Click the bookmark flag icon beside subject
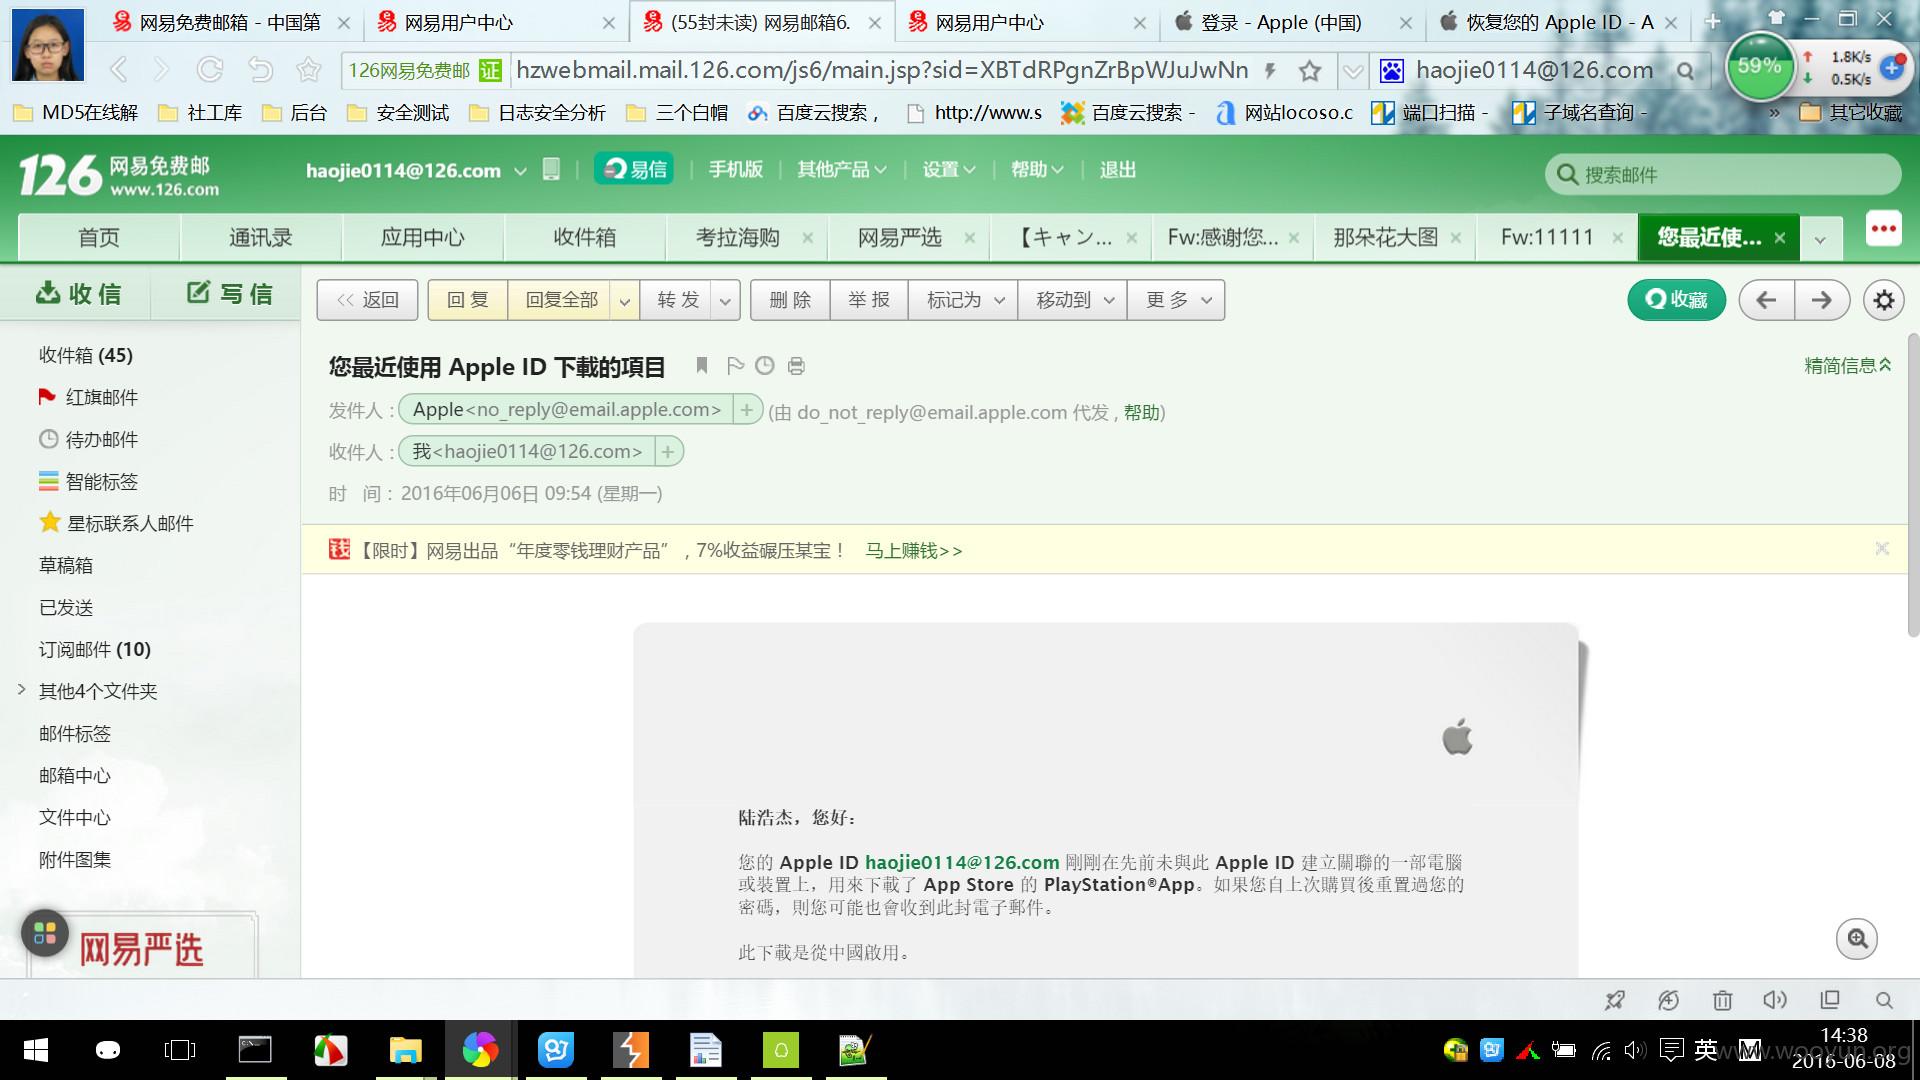The height and width of the screenshot is (1080, 1920). point(702,366)
